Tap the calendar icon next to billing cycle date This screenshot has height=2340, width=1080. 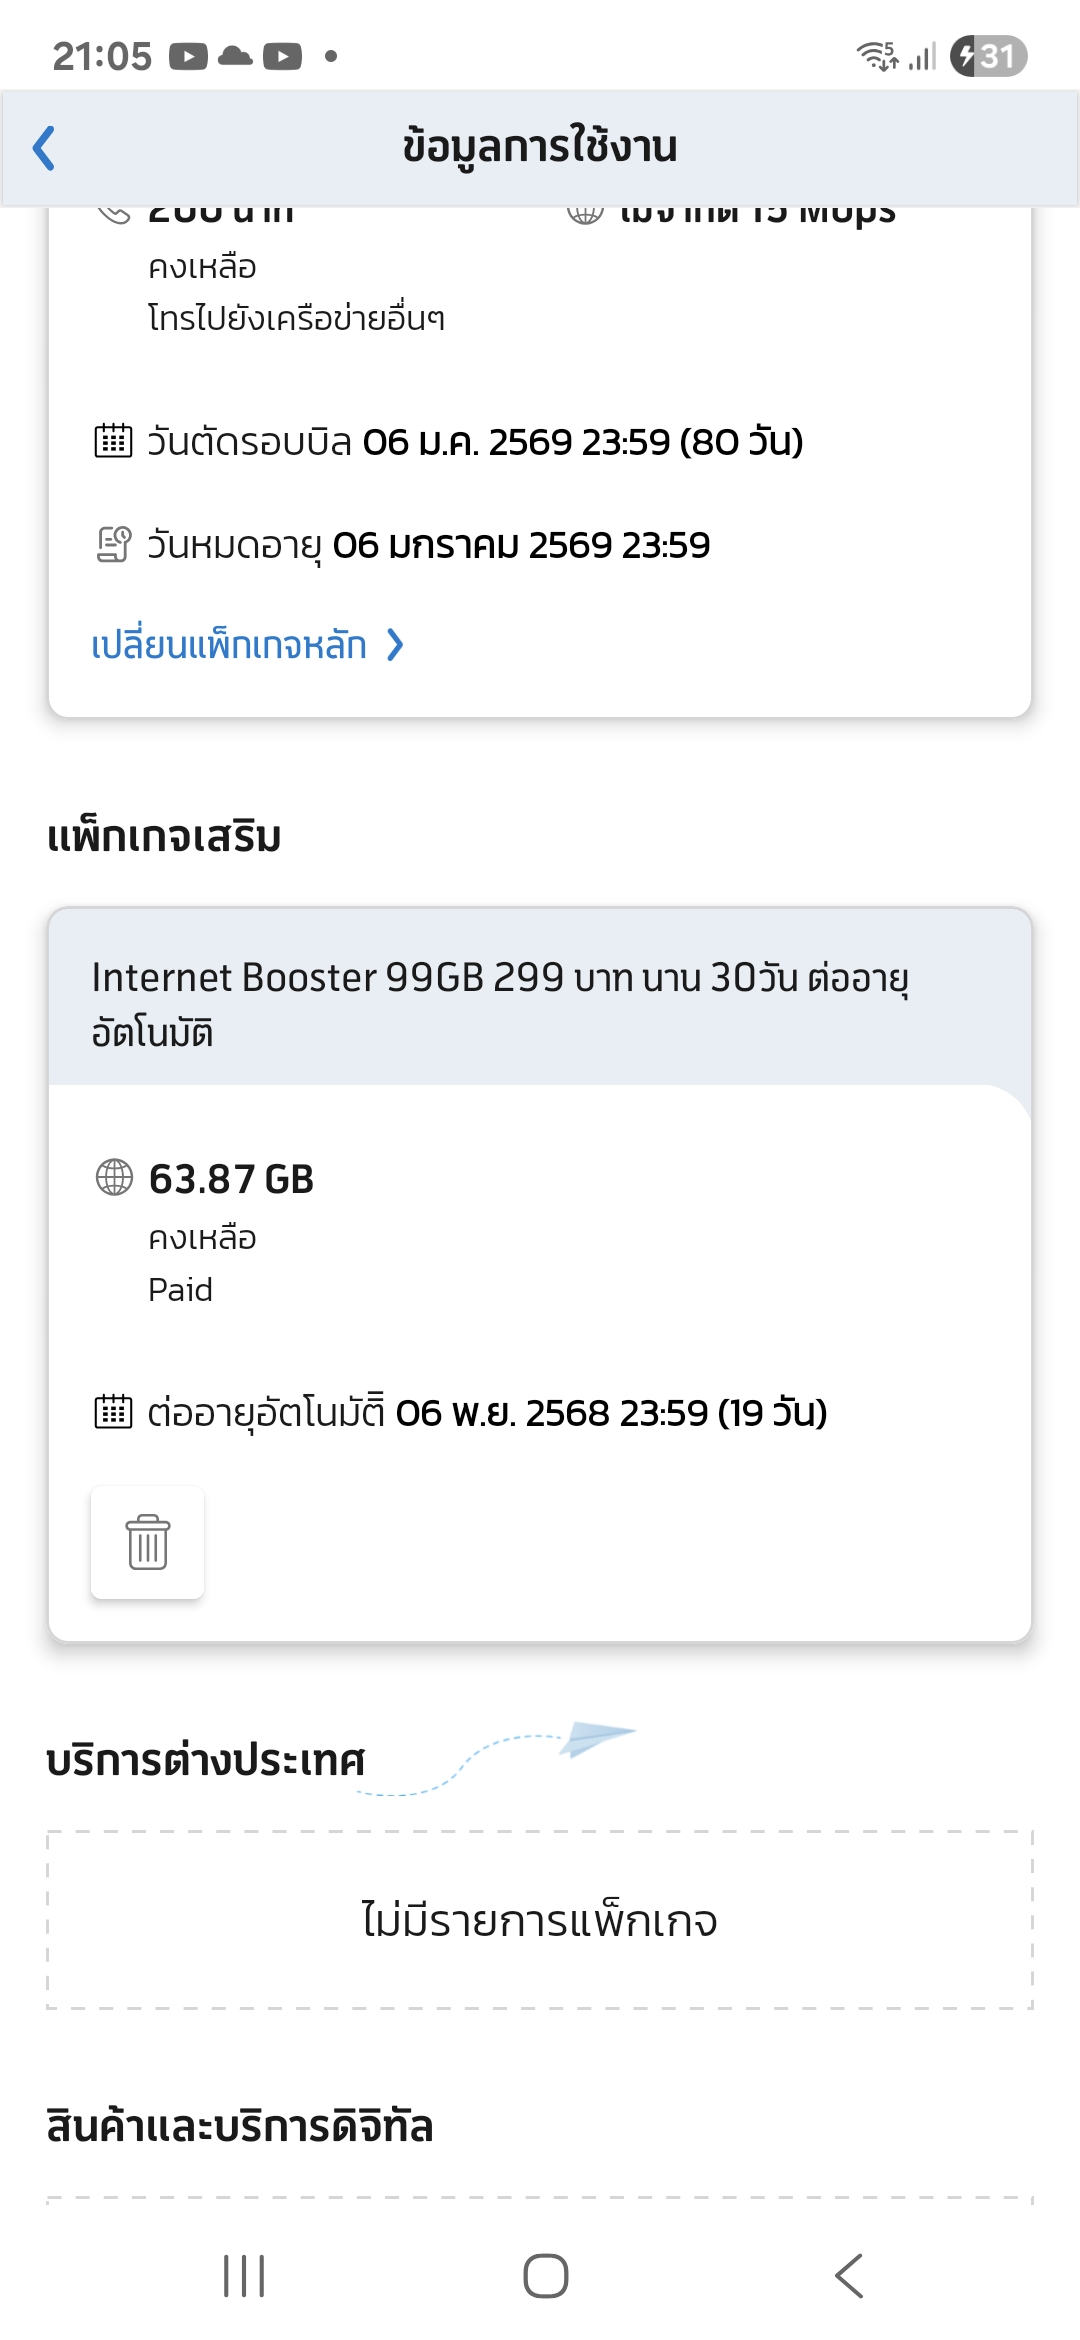113,440
